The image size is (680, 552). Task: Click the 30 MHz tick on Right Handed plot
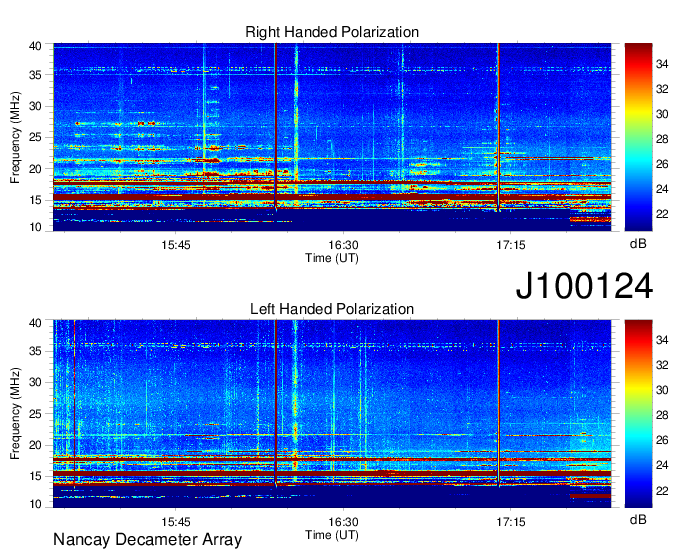pos(35,106)
